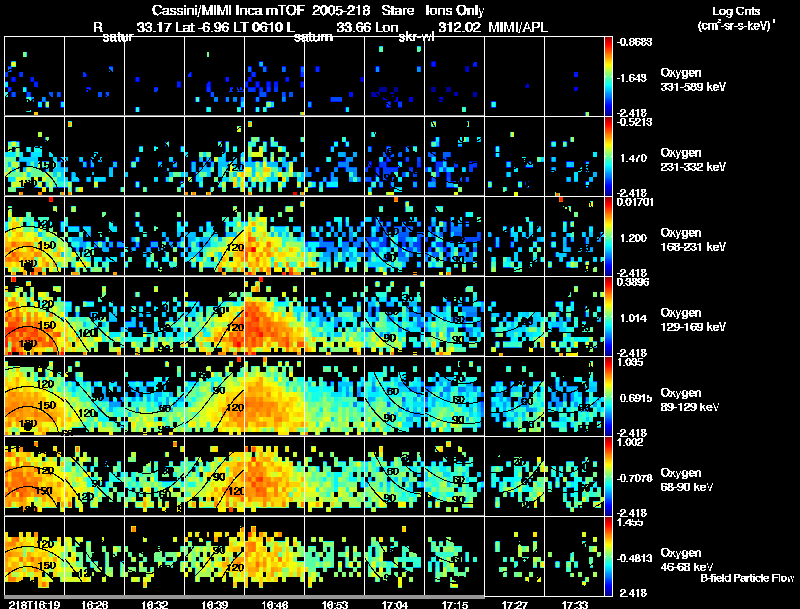Click the -0.7078 color scale value
The height and width of the screenshot is (609, 800).
tap(634, 478)
